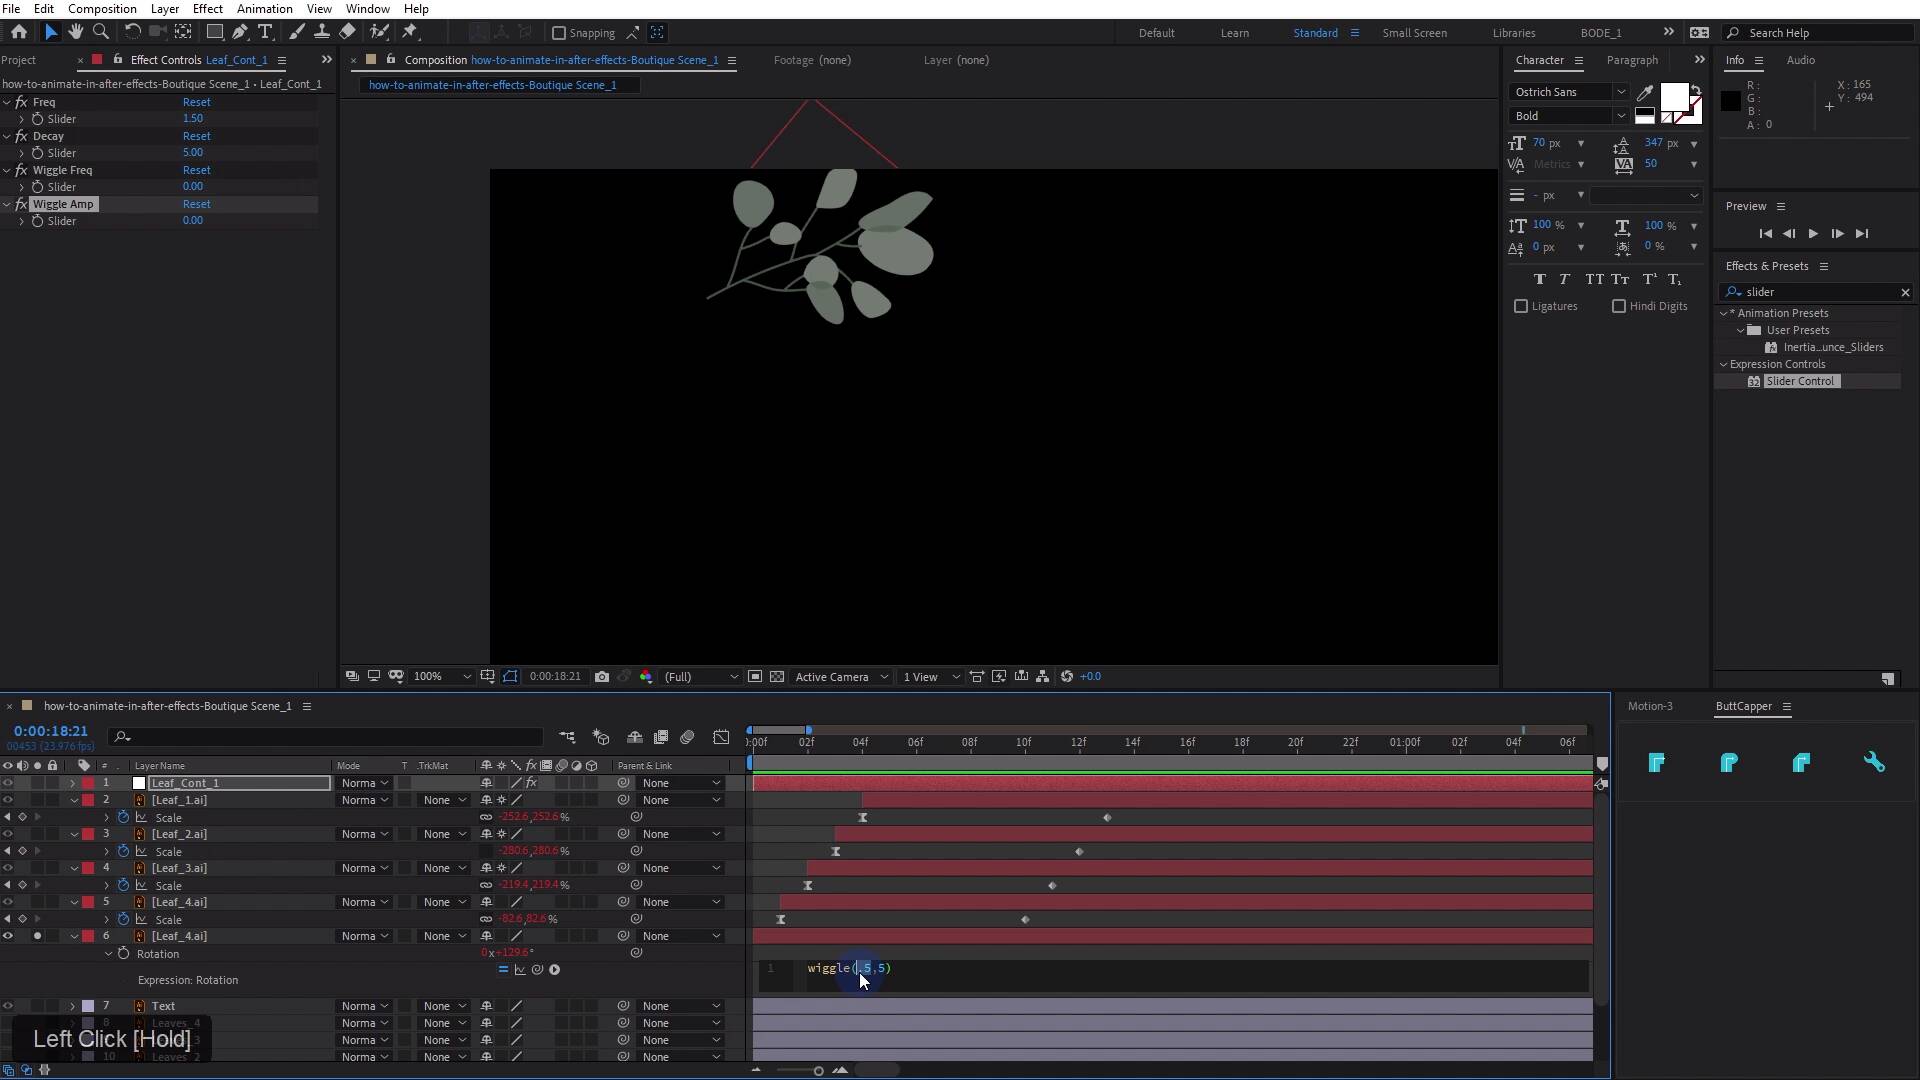Switch to the Motion-3 panel tab
Screen dimensions: 1920x1080
coord(1650,706)
